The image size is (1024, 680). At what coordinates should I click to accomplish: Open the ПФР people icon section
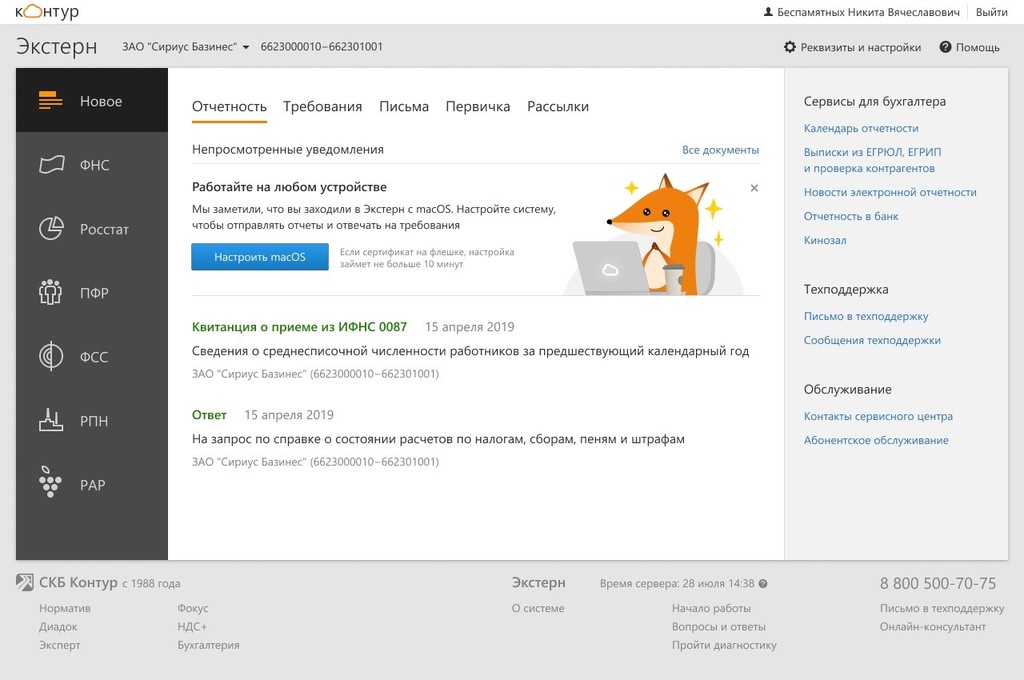coord(50,293)
